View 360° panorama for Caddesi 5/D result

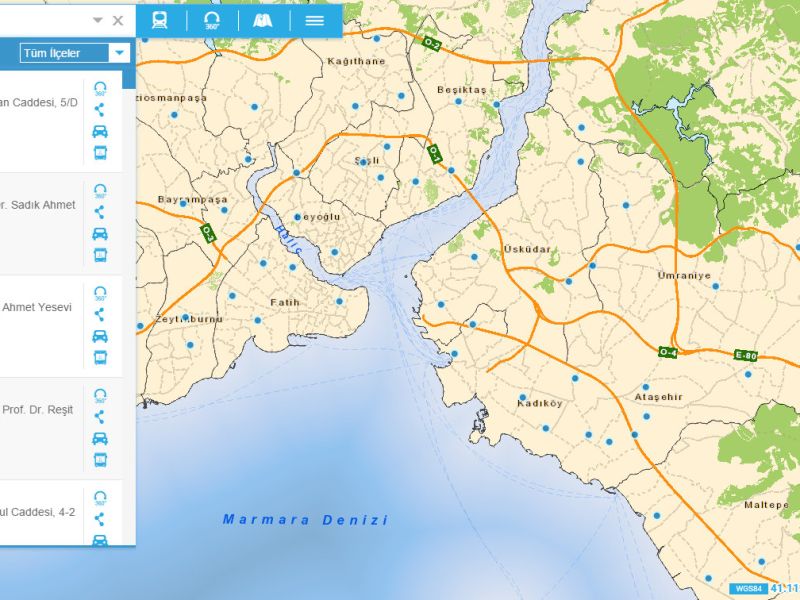point(100,89)
